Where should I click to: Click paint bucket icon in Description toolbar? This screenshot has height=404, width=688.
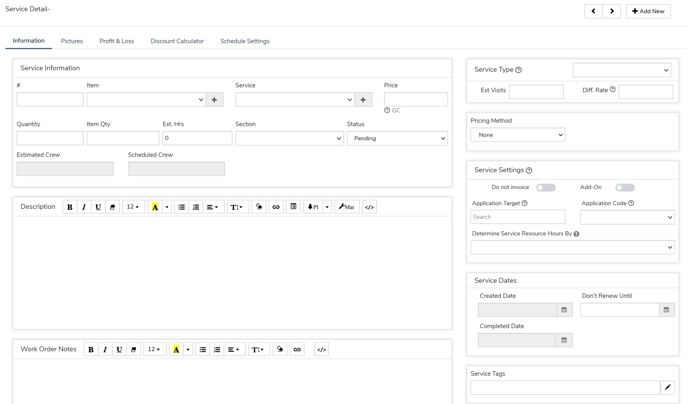pos(259,207)
